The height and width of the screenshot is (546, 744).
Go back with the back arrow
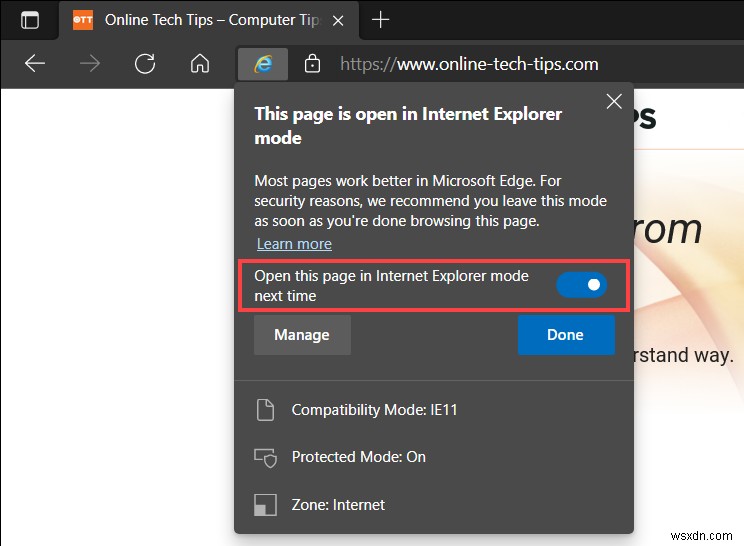coord(35,64)
